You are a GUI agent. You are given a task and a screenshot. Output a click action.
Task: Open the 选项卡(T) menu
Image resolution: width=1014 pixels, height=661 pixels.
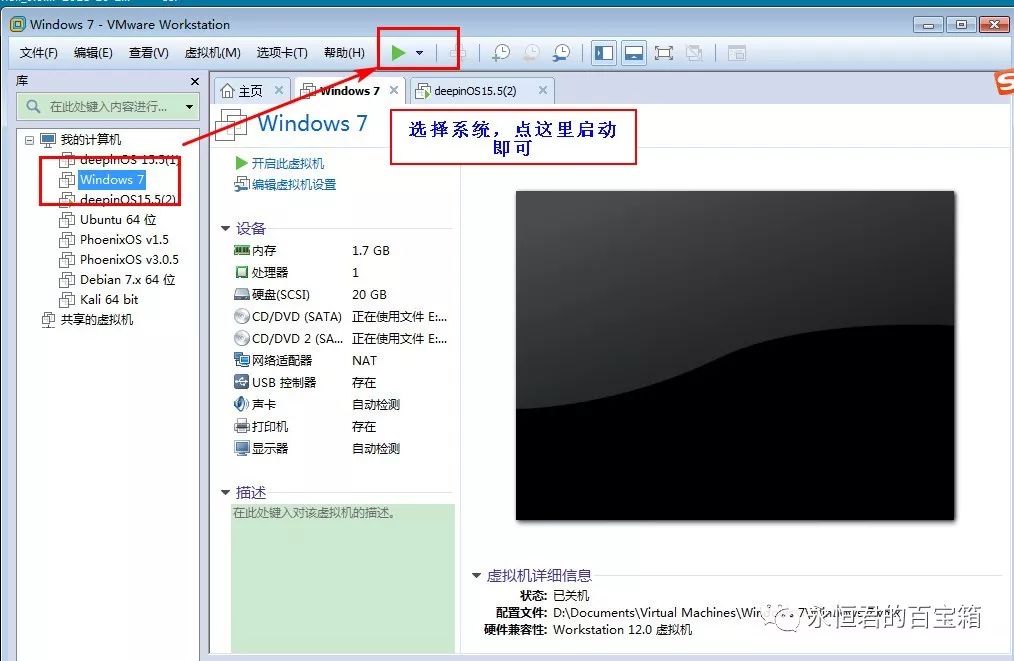[281, 53]
